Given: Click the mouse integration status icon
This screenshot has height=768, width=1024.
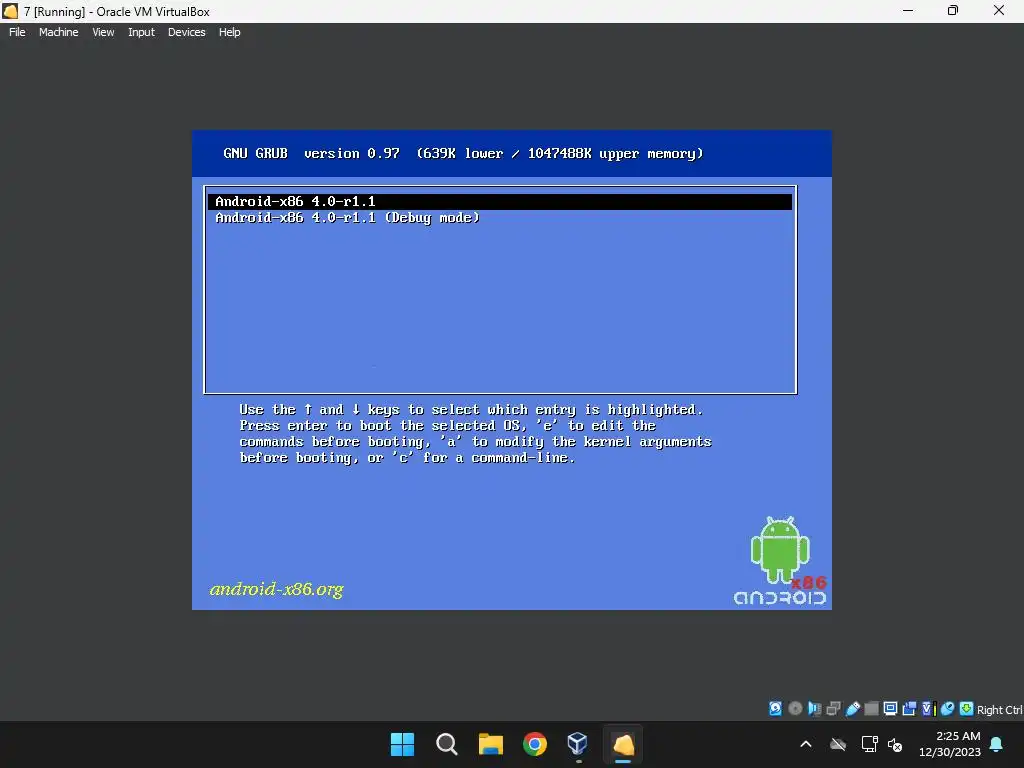Looking at the screenshot, I should tap(948, 709).
